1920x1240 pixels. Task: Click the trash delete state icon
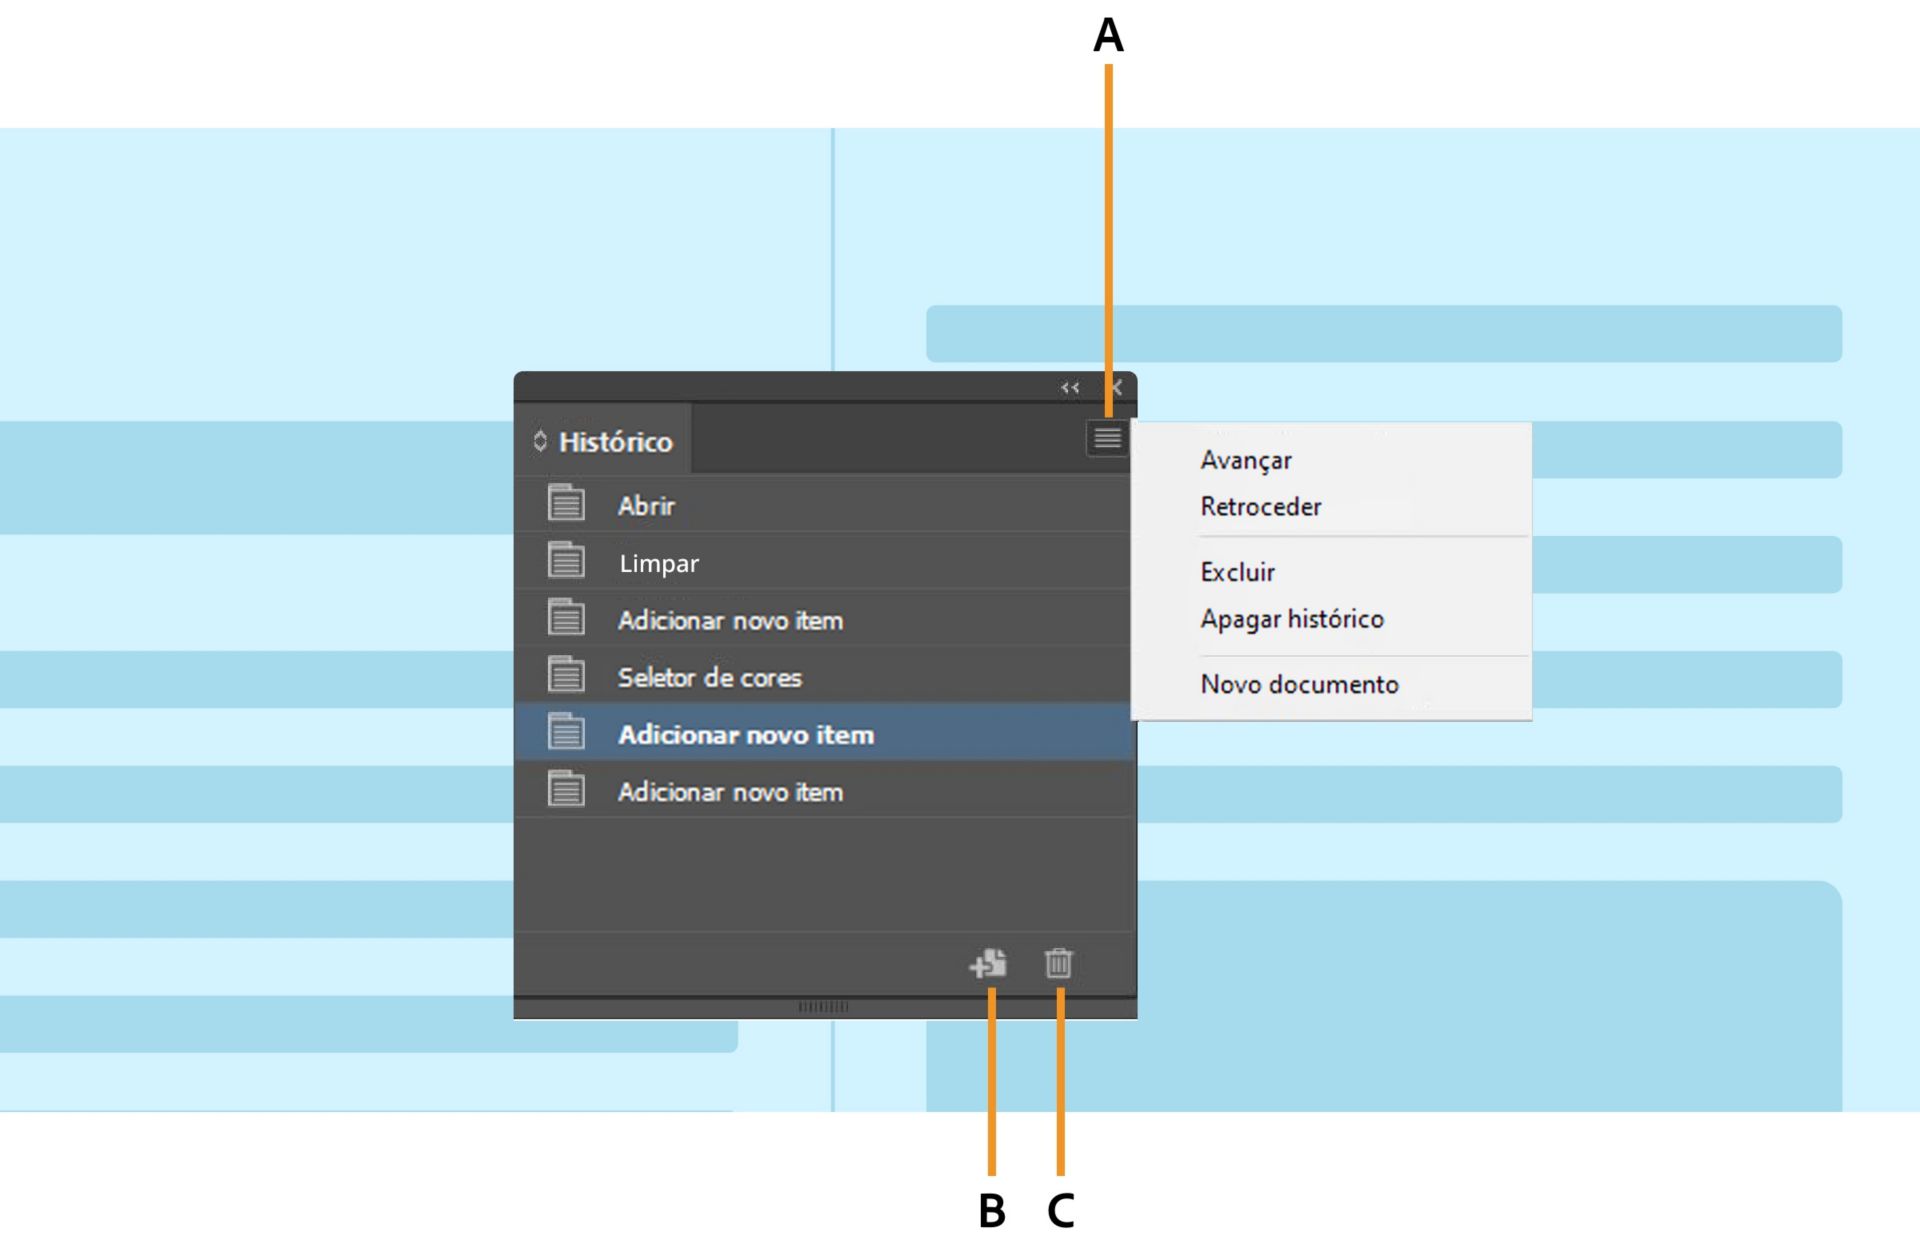pyautogui.click(x=1058, y=964)
